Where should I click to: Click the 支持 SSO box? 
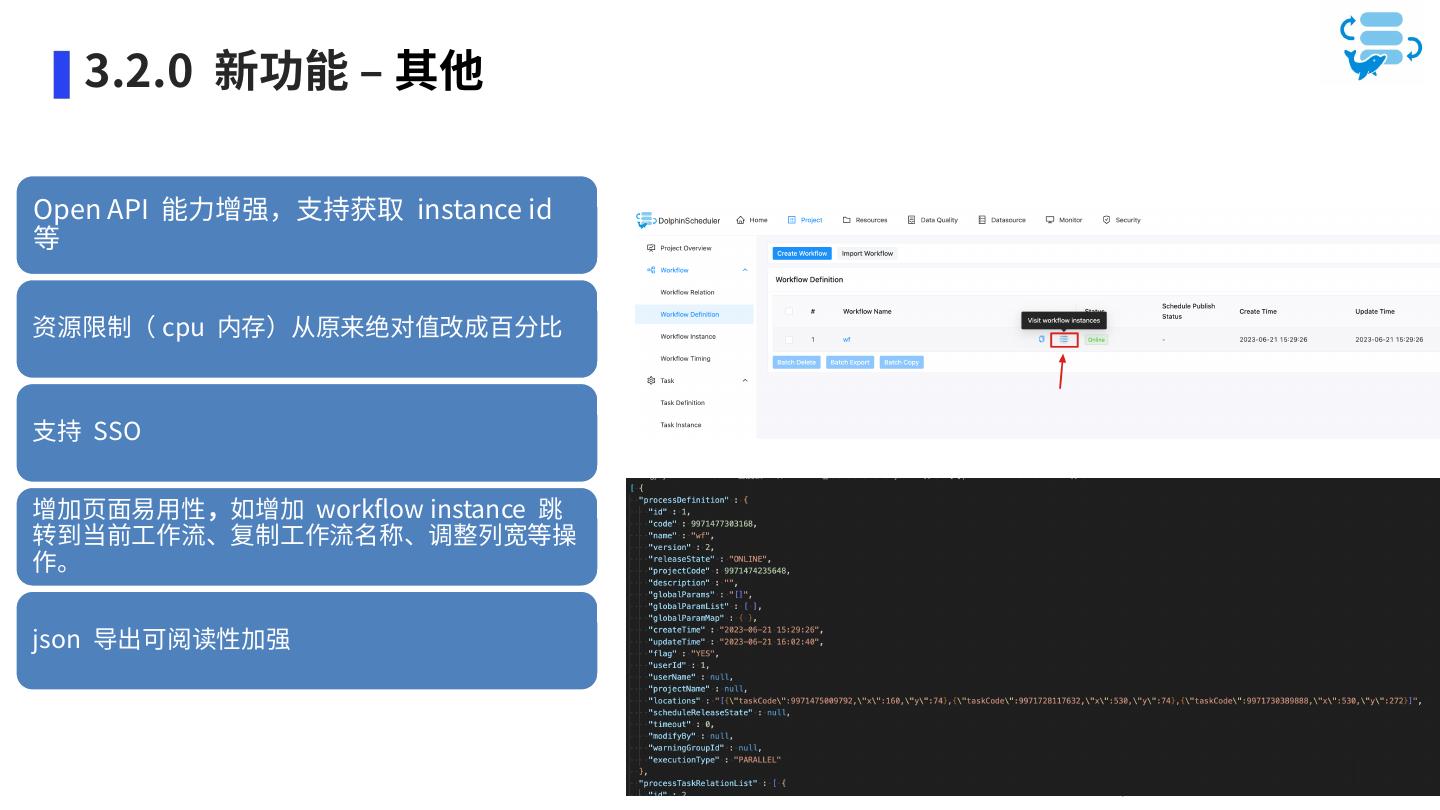(x=307, y=432)
